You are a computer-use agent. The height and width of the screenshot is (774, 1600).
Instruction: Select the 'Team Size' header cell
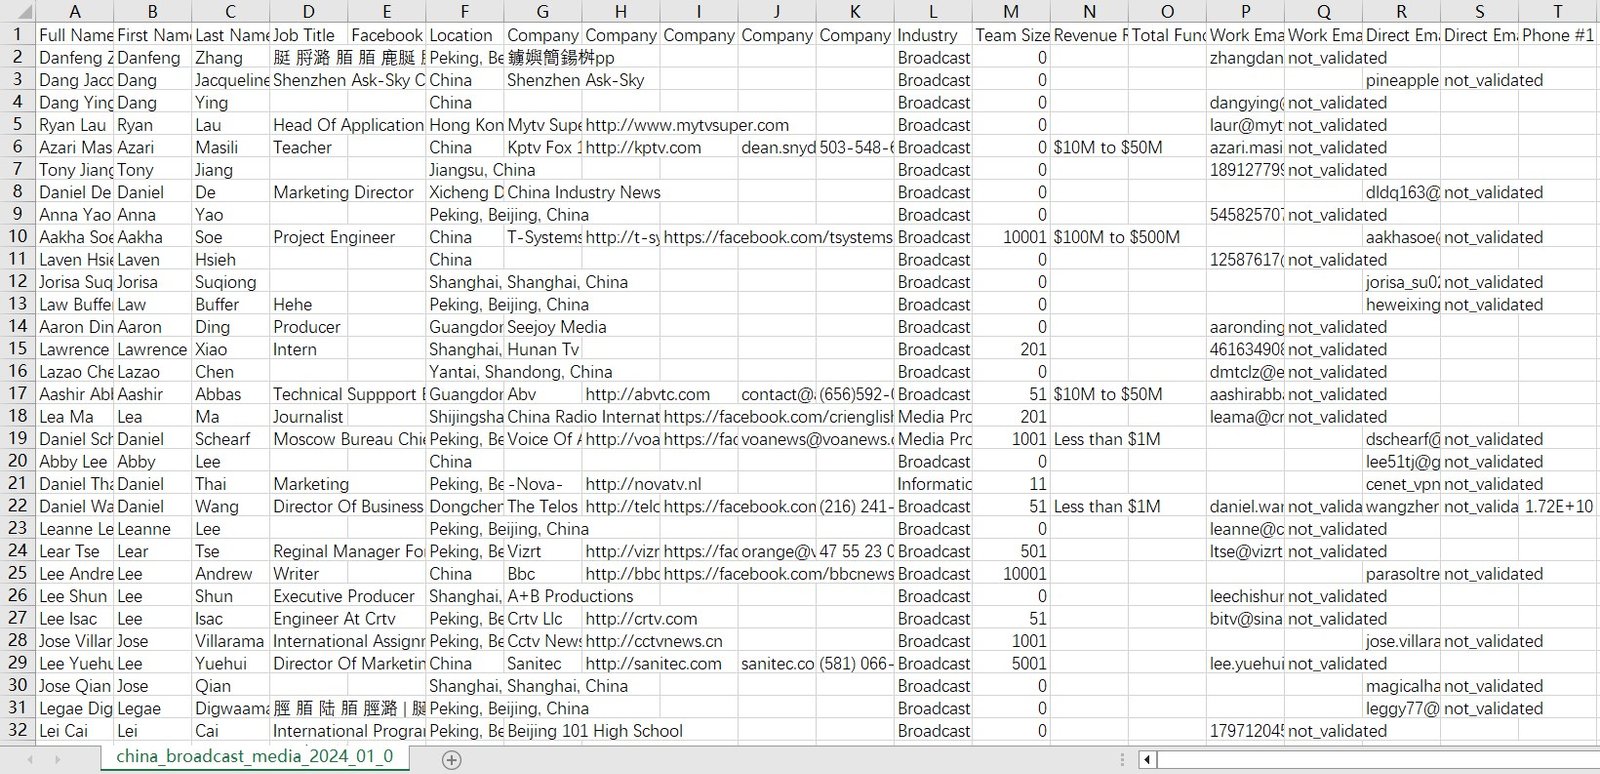(x=1011, y=35)
